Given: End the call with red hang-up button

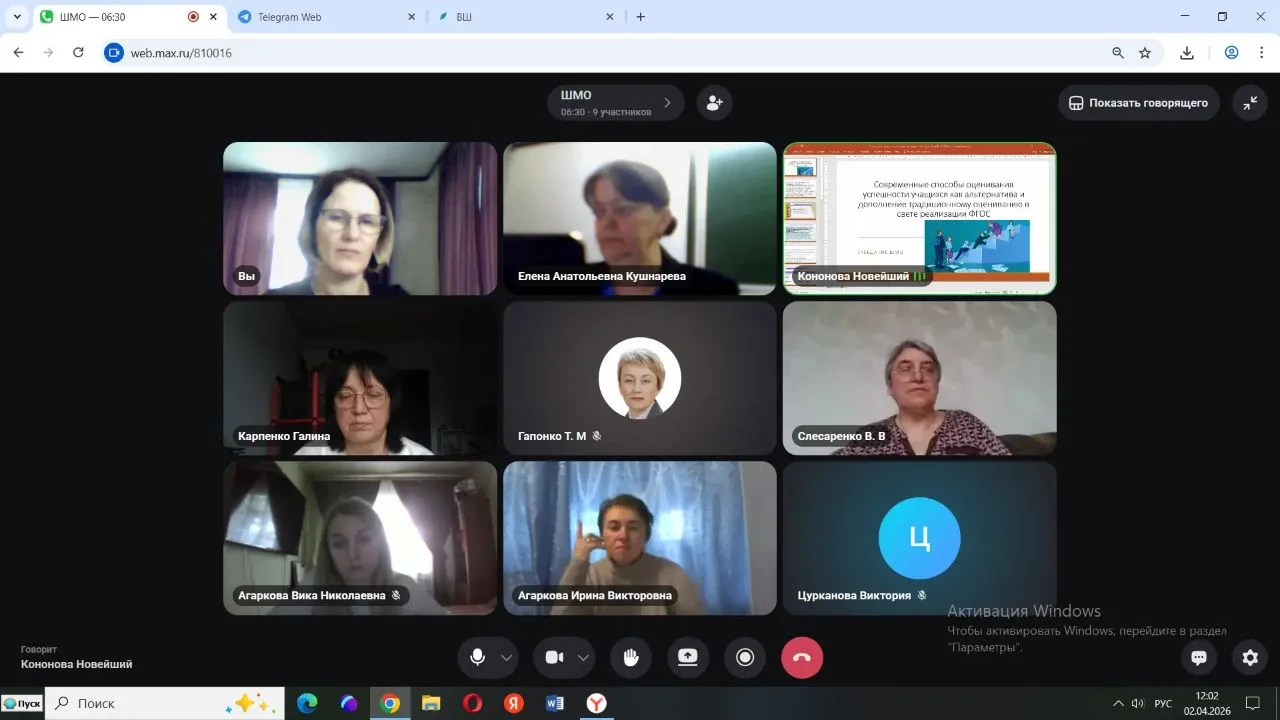Looking at the screenshot, I should click(x=802, y=657).
